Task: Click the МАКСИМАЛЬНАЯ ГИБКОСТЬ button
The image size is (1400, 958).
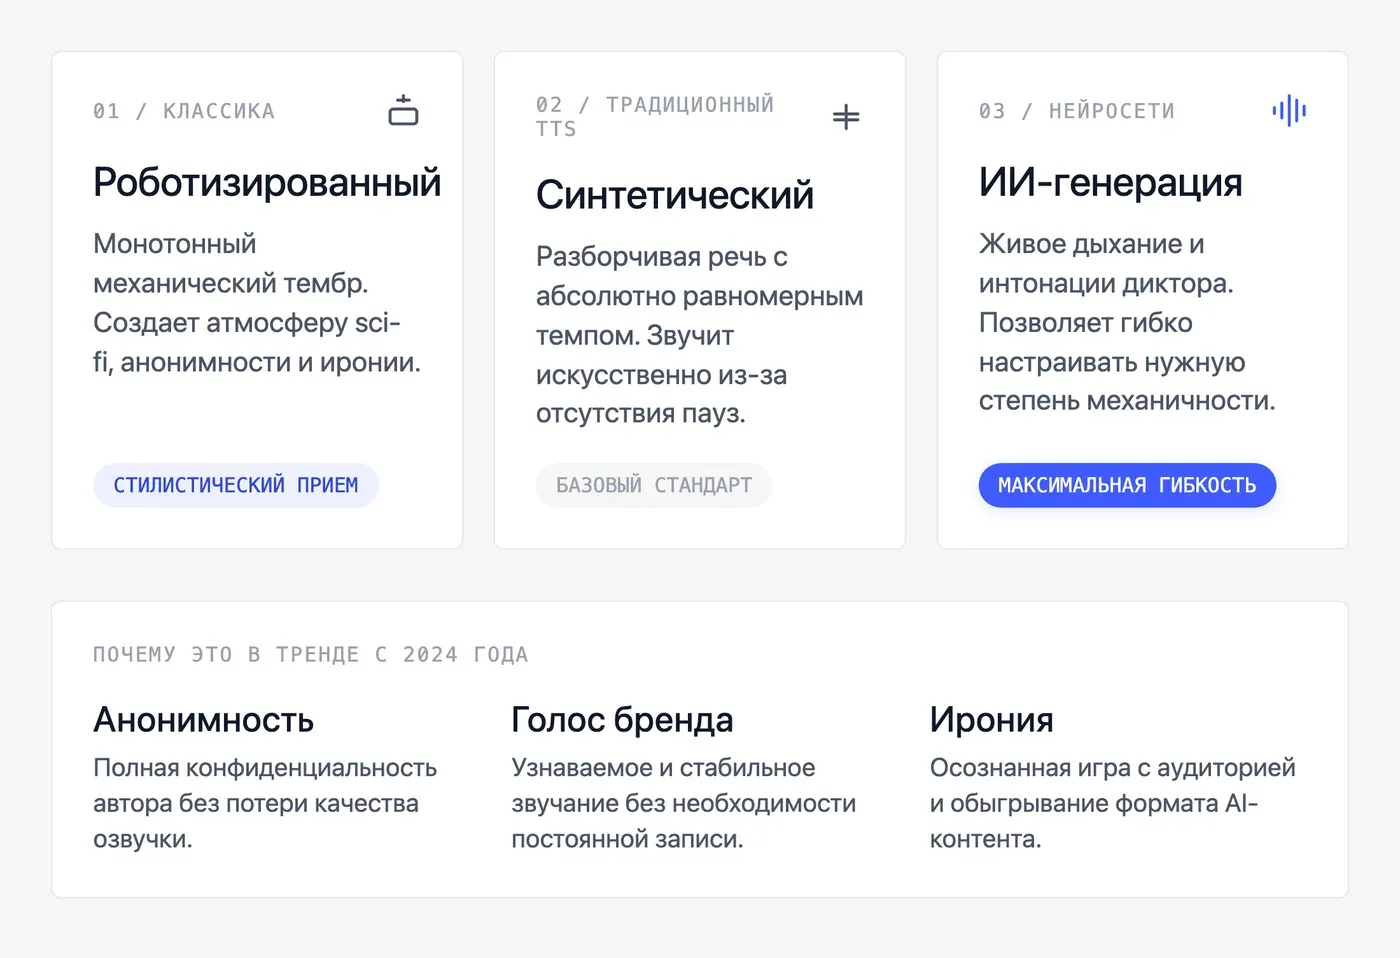Action: click(1127, 485)
